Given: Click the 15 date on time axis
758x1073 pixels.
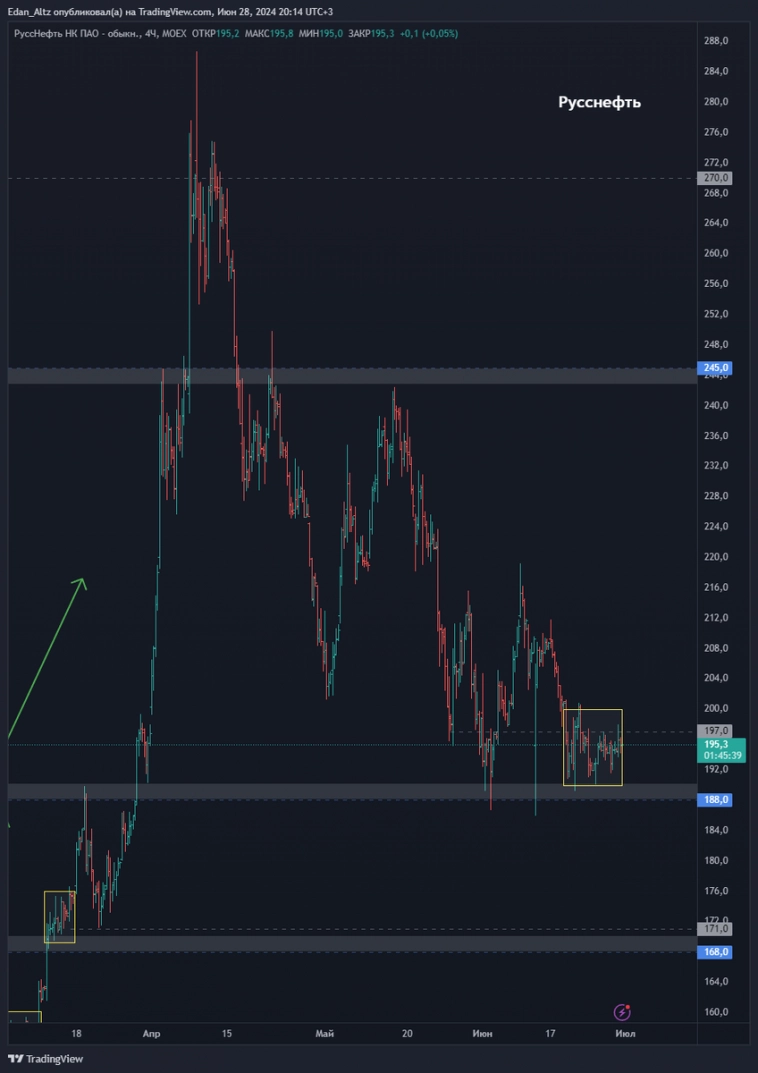Looking at the screenshot, I should click(x=227, y=1033).
